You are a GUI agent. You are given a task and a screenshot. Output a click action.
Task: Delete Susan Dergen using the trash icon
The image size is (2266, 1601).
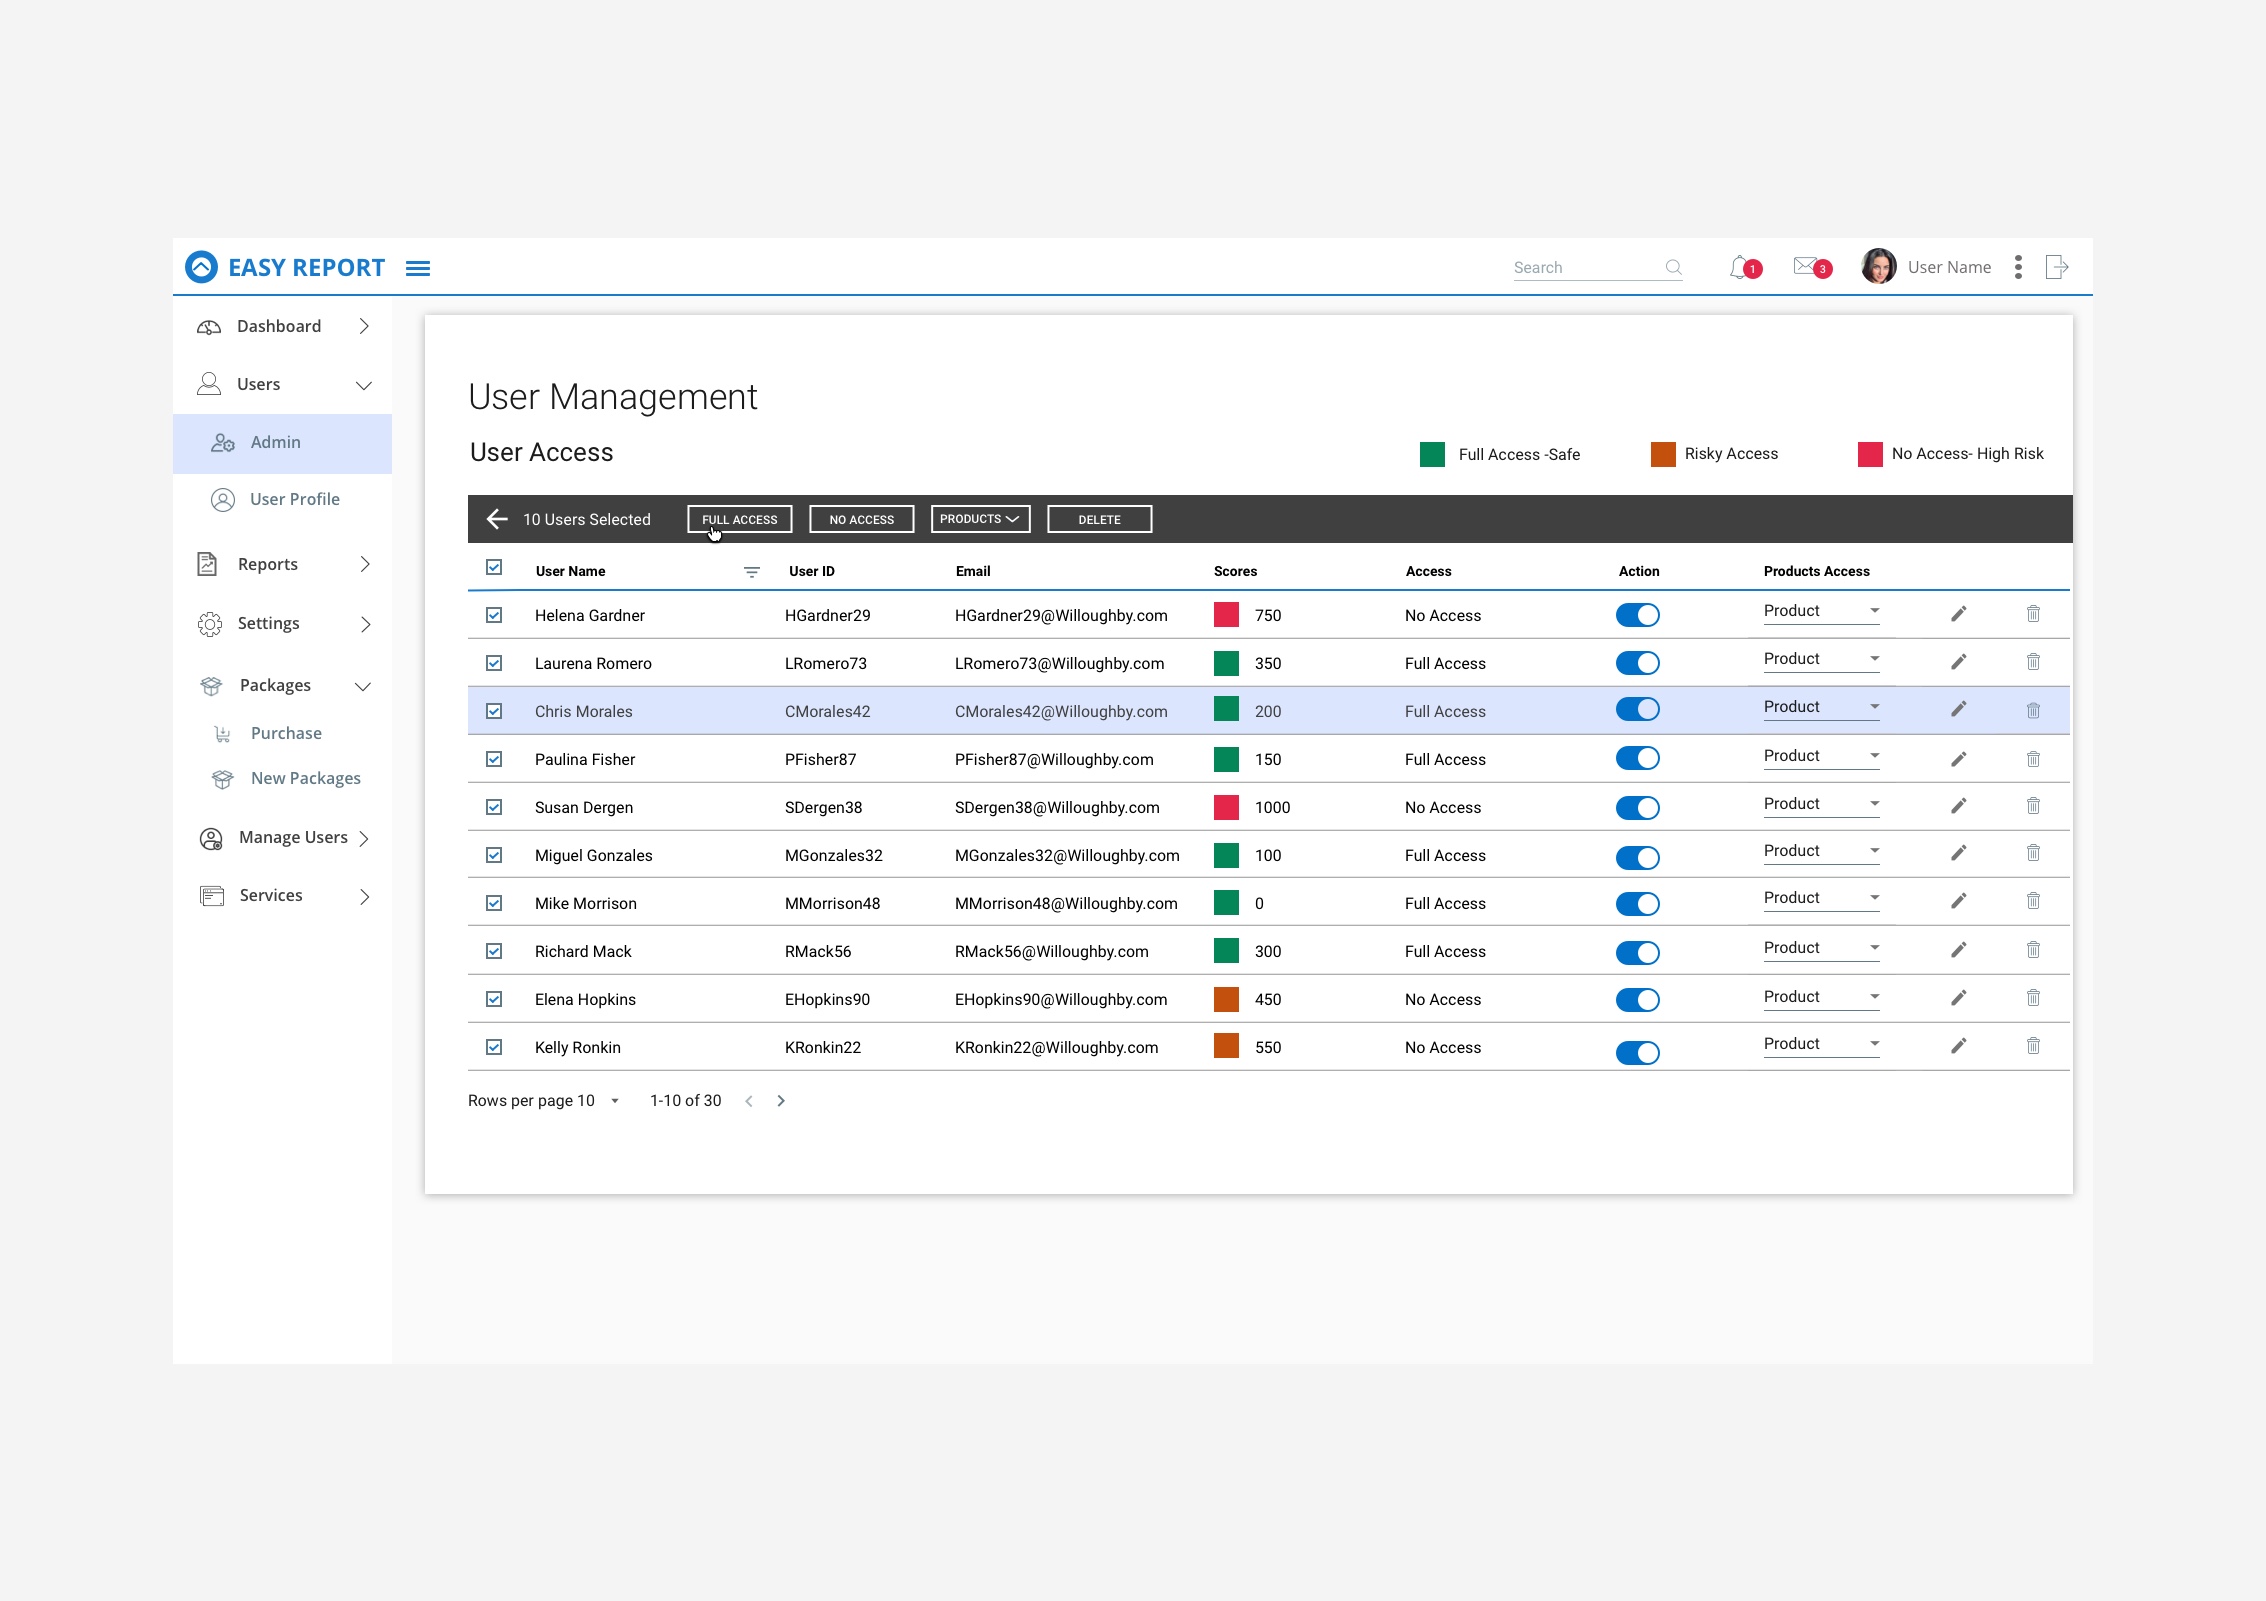point(2033,805)
